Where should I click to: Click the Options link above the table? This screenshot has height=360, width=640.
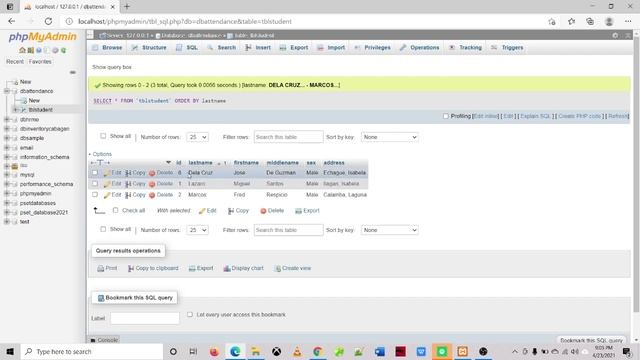[102, 154]
